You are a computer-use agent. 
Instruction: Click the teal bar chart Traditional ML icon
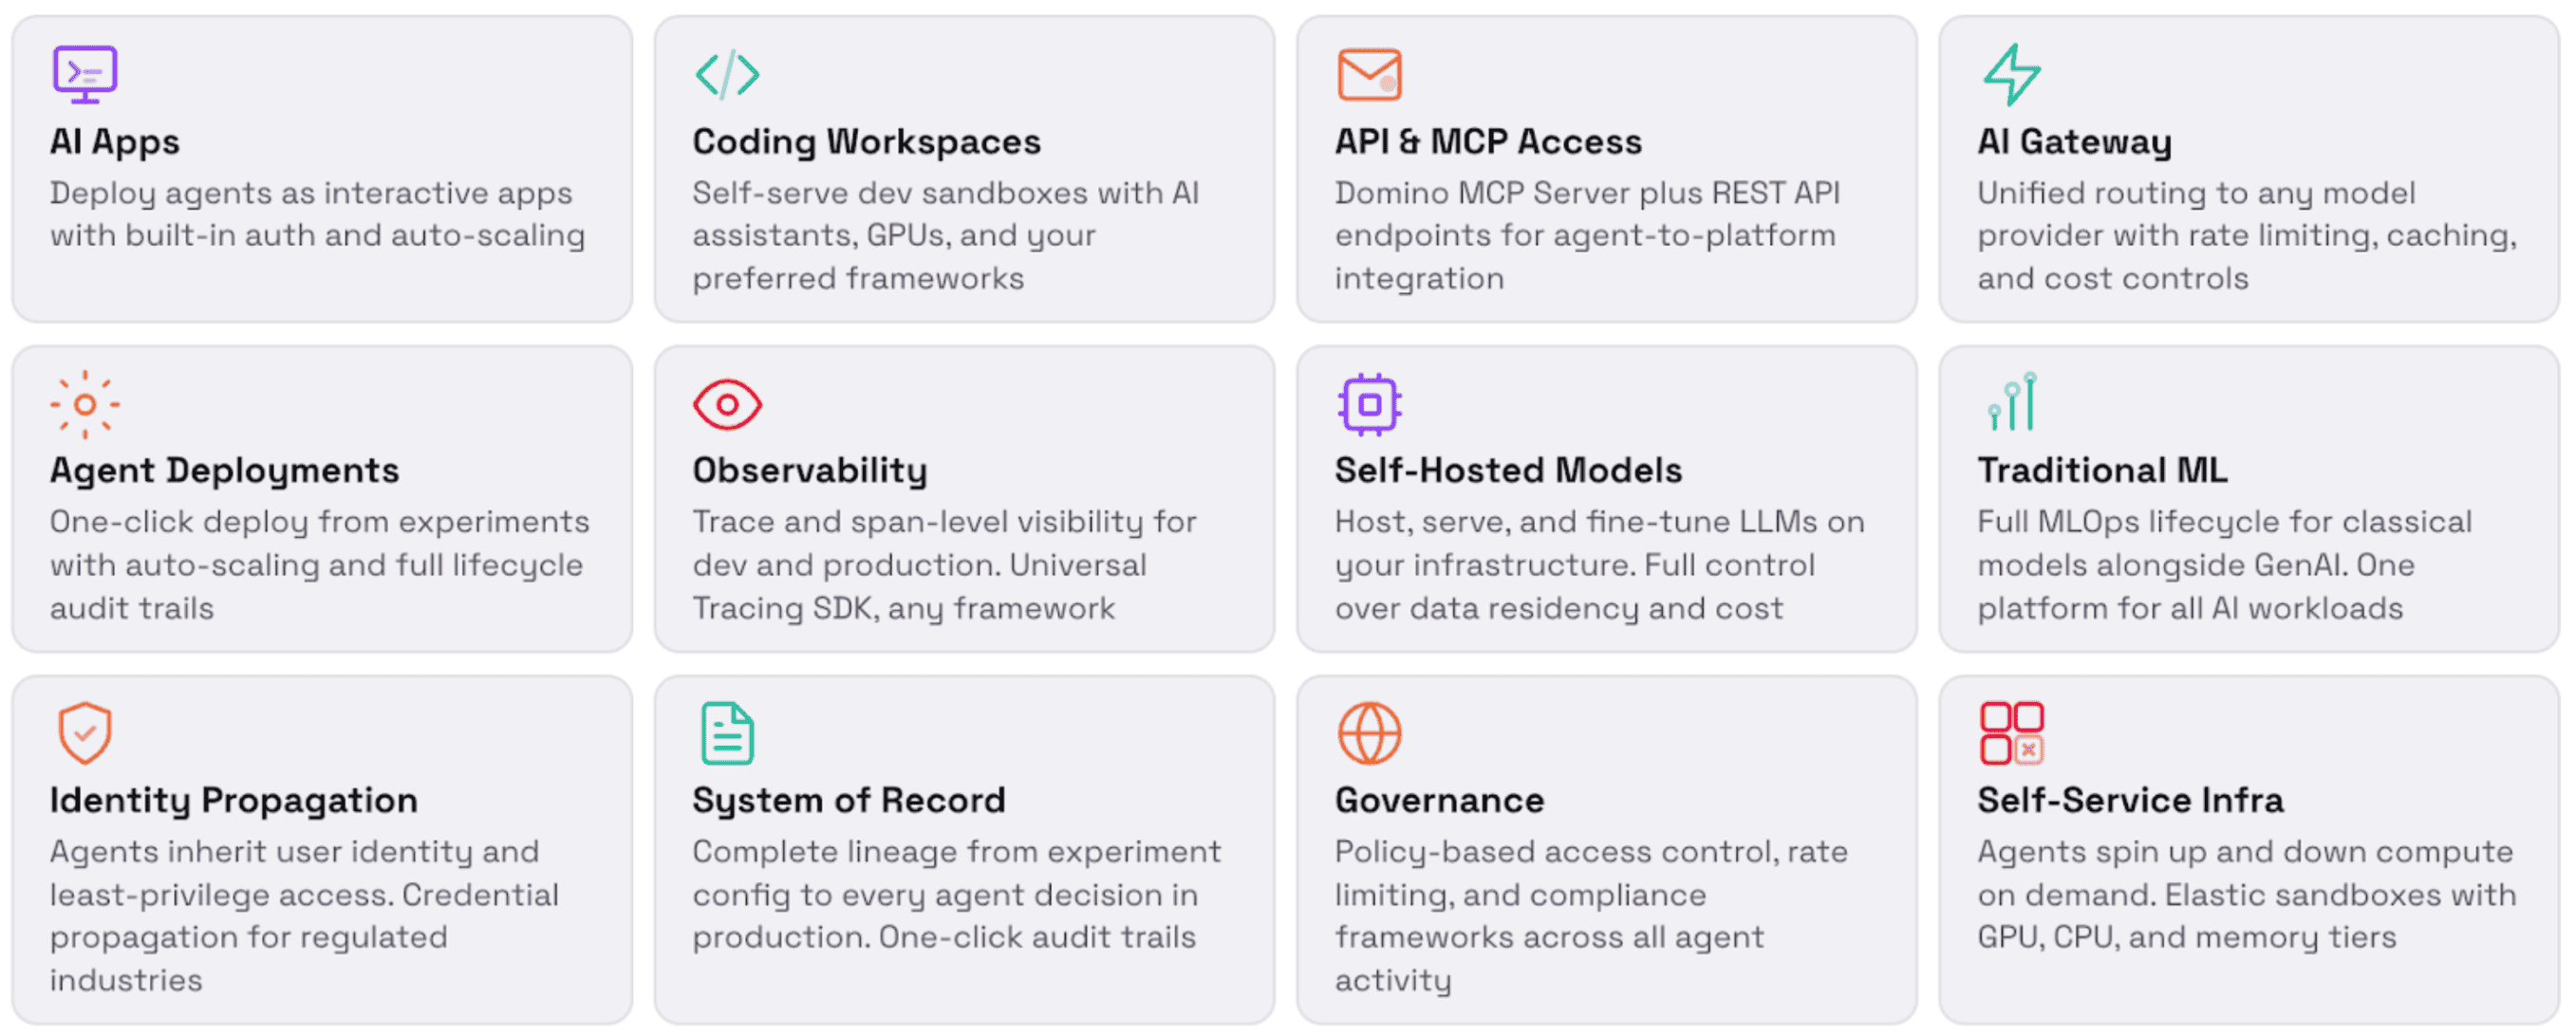[2012, 402]
